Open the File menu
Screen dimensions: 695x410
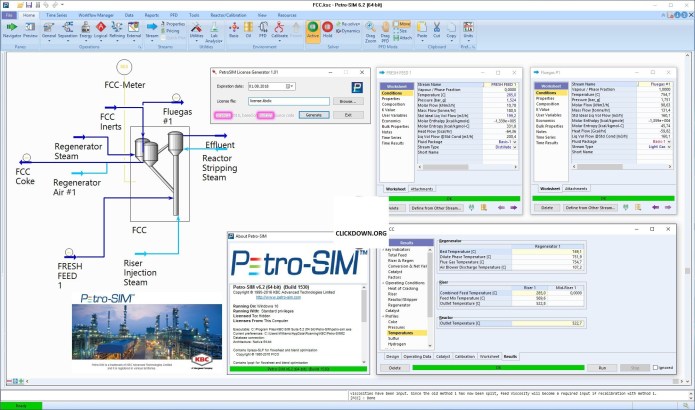(9, 15)
